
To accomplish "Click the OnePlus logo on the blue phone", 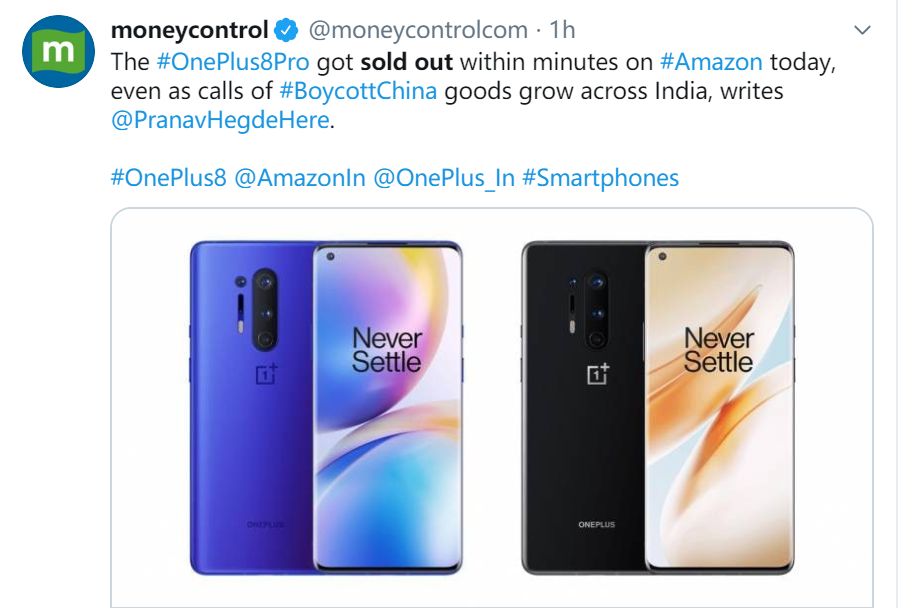I will click(x=266, y=375).
